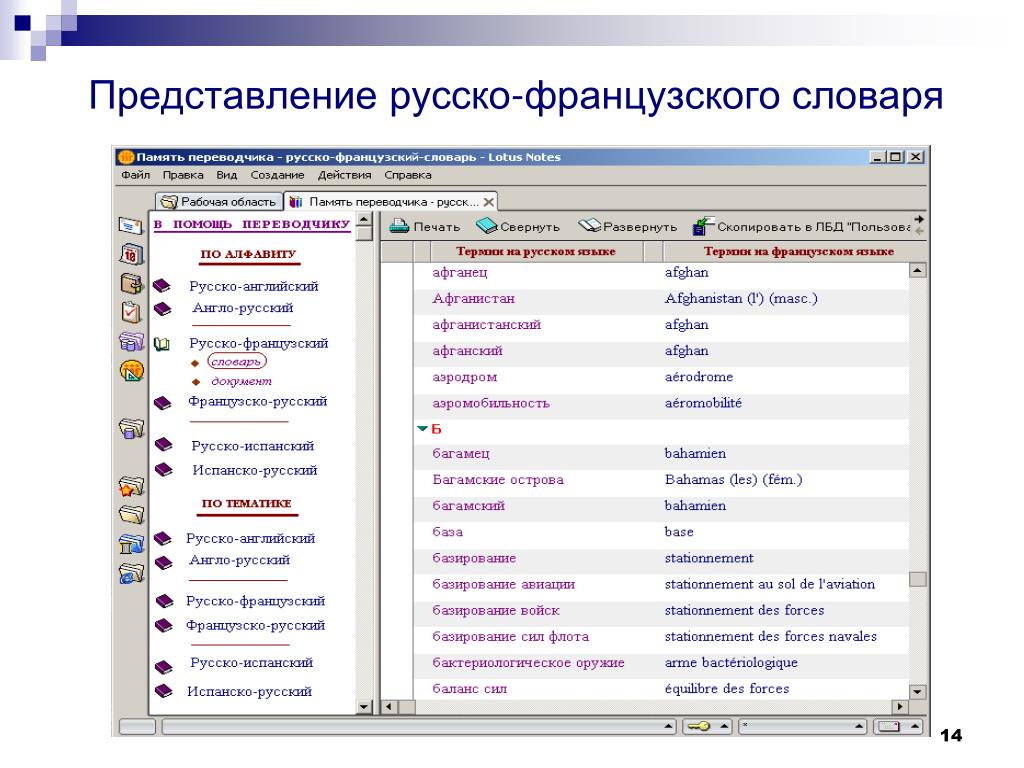Screen dimensions: 1024x768
Task: Open the to-do clipboard icon in sidebar
Action: [x=131, y=312]
